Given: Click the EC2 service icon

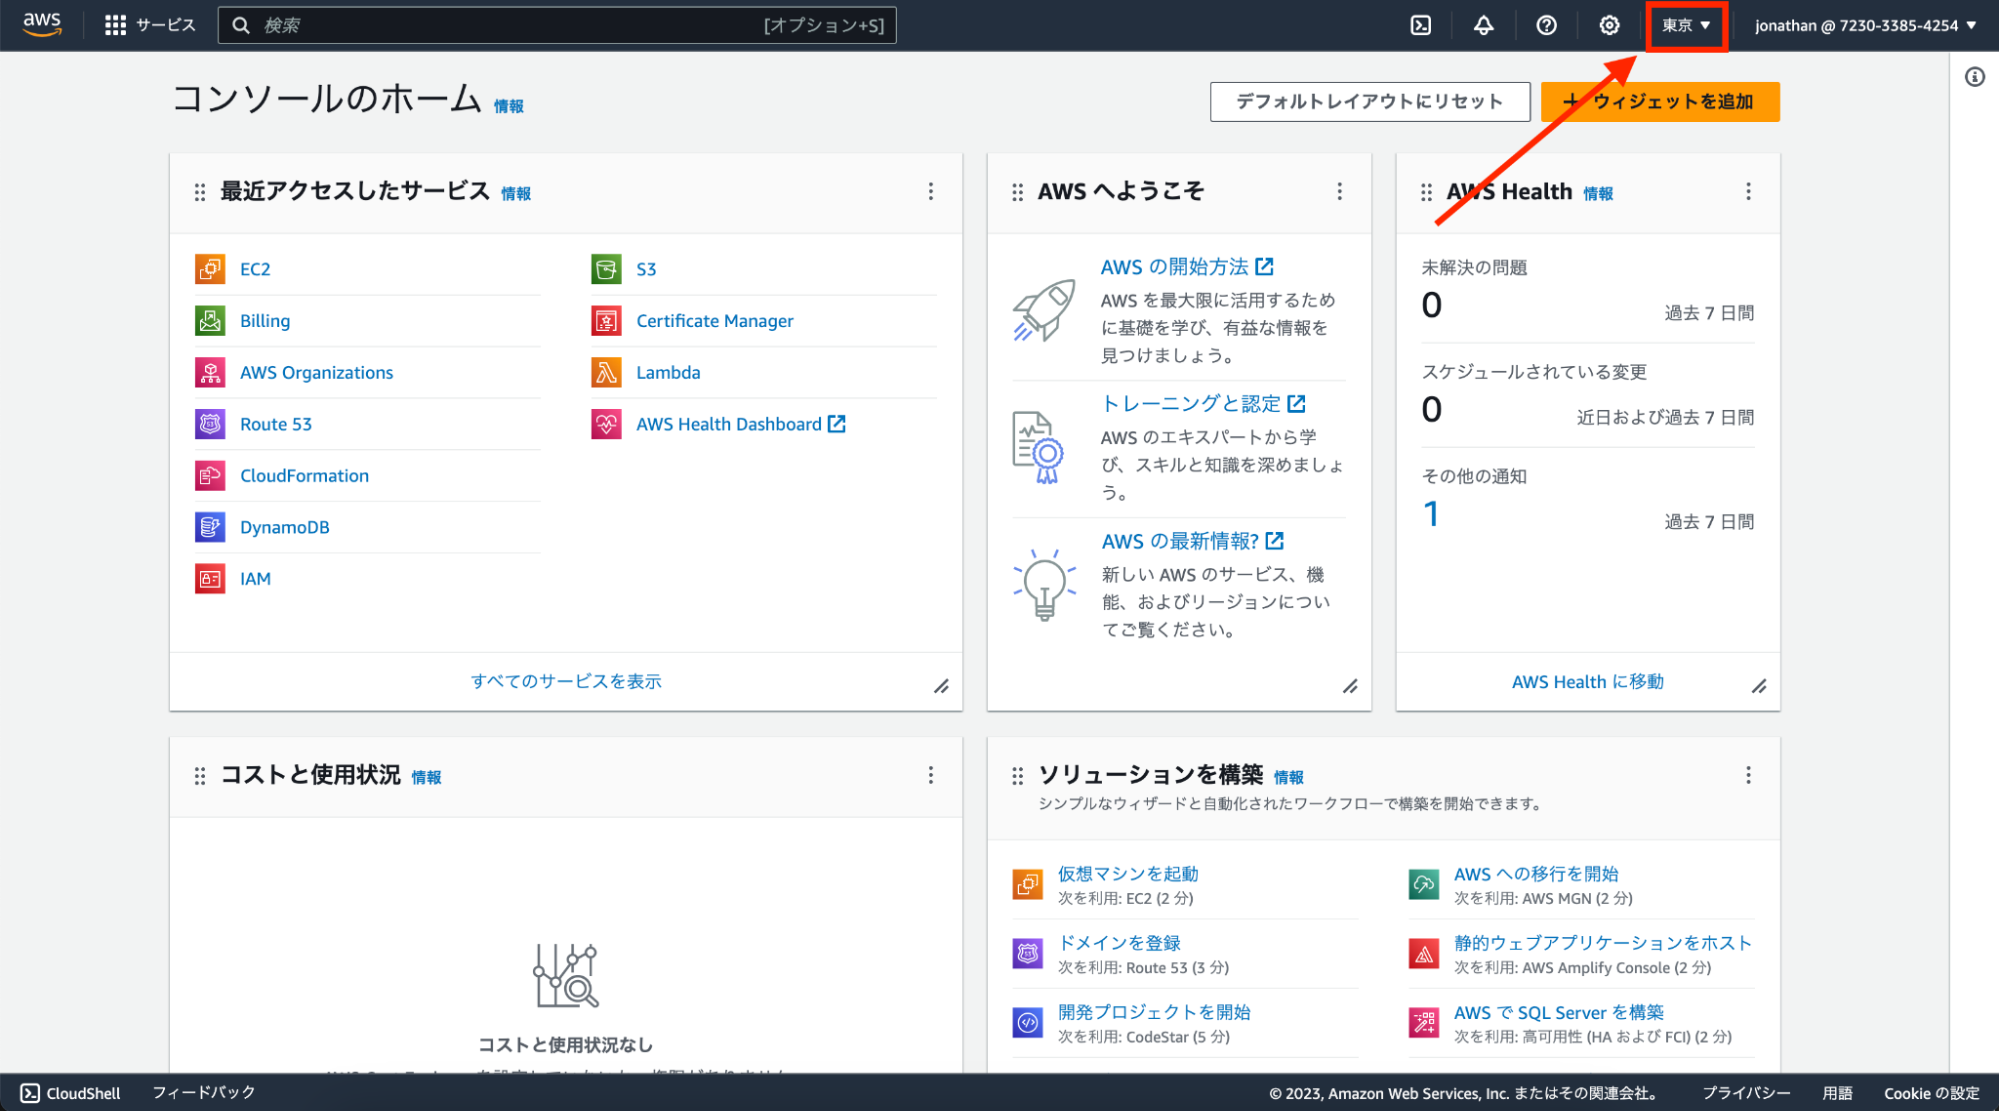Looking at the screenshot, I should pyautogui.click(x=210, y=269).
